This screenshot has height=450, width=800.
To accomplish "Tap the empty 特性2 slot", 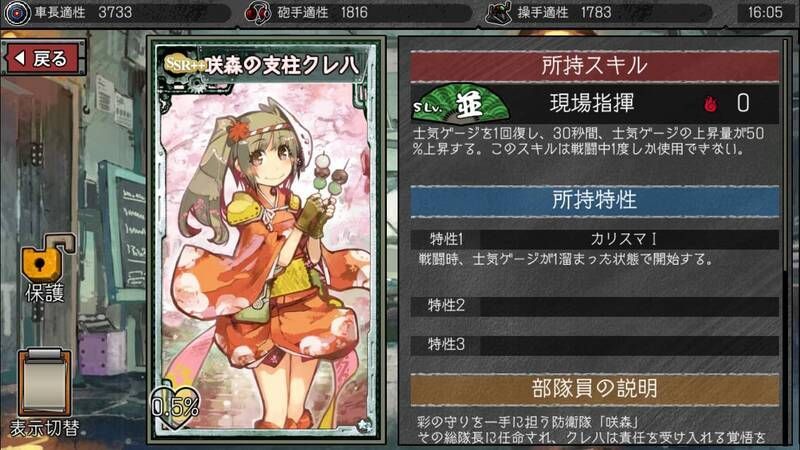I will pos(595,306).
